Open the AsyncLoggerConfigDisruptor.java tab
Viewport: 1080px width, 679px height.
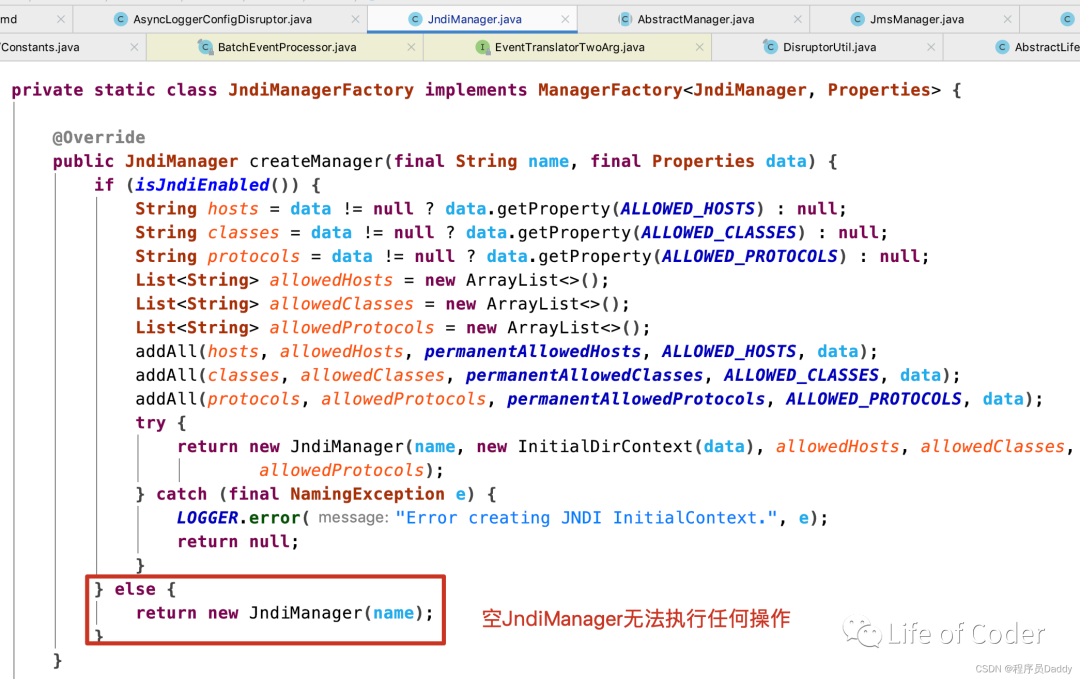click(x=222, y=19)
